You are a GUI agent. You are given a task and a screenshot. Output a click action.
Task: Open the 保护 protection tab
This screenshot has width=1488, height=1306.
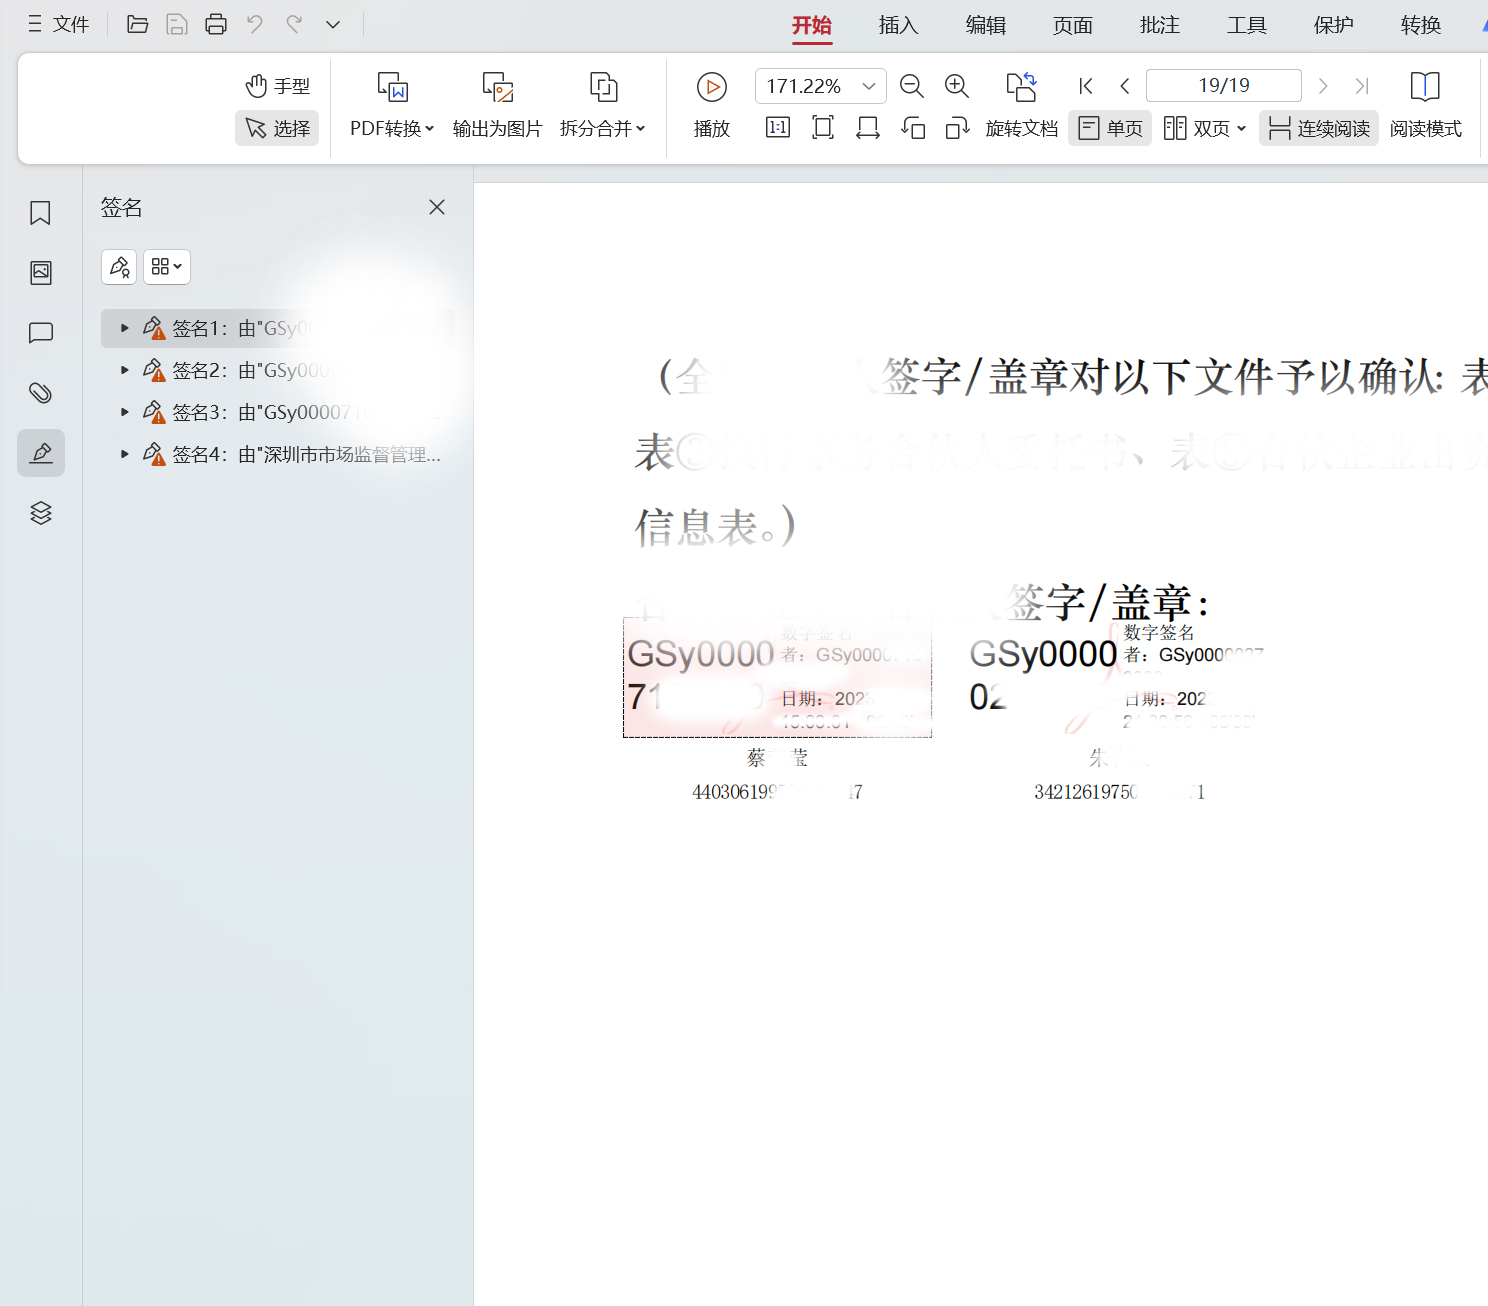pyautogui.click(x=1332, y=25)
